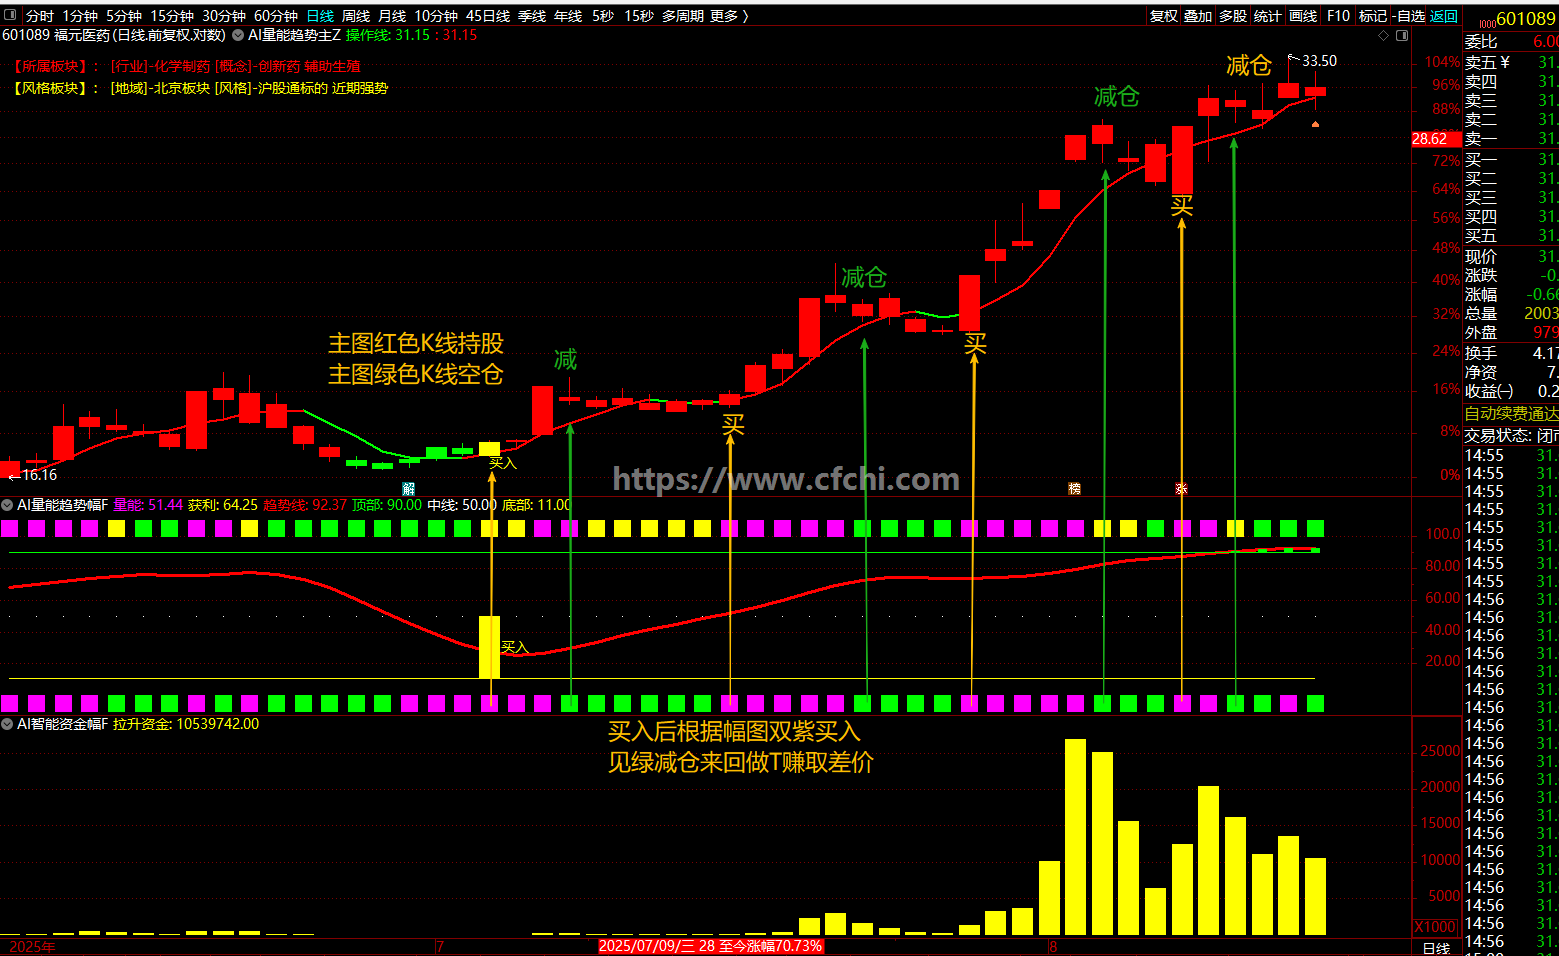Viewport: 1559px width, 956px height.
Task: Click the 买一 order book row
Action: [1511, 160]
